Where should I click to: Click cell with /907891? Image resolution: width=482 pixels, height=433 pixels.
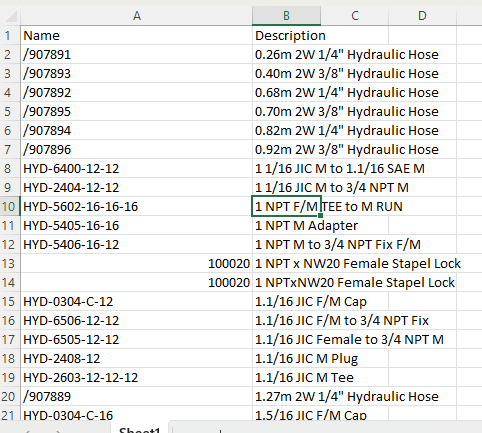coord(137,55)
